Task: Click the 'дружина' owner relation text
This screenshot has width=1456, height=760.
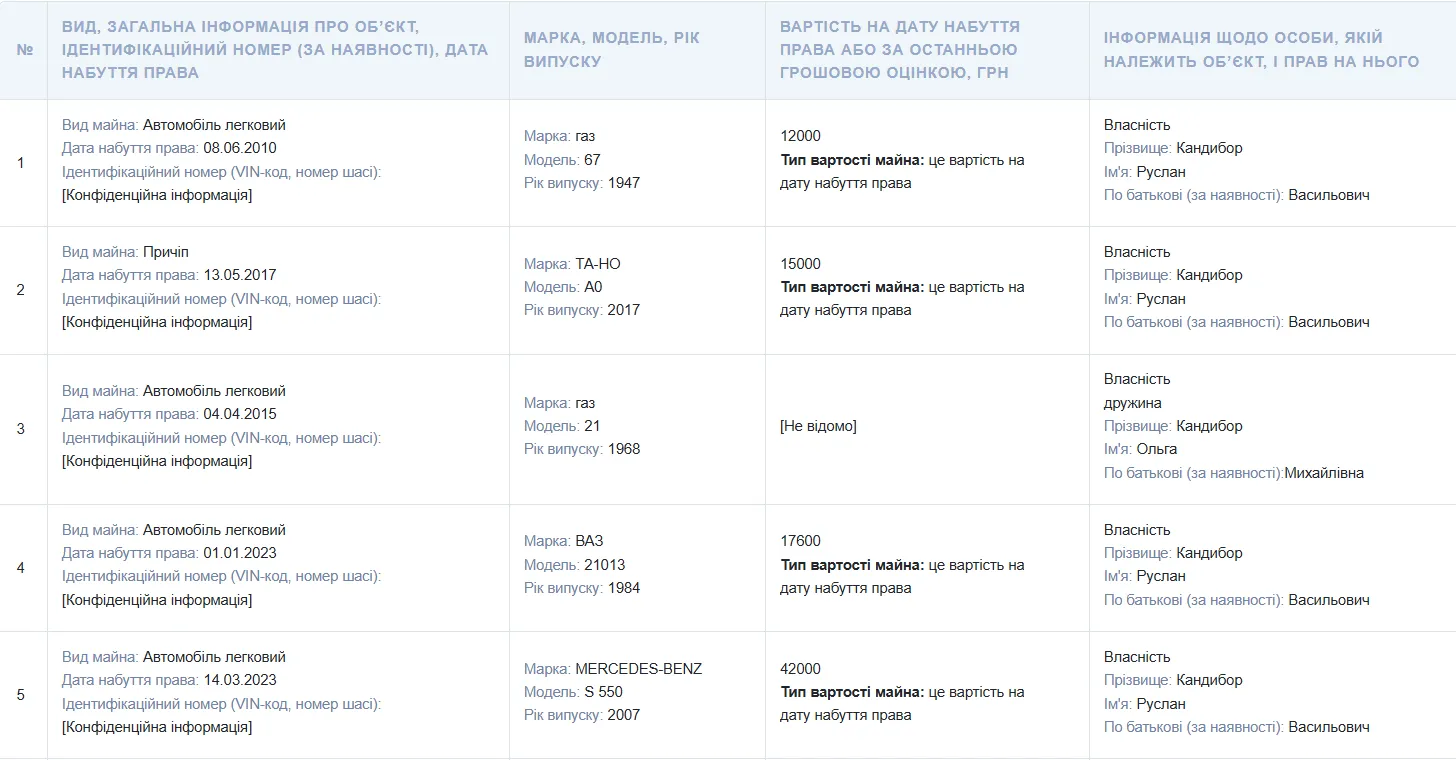Action: point(1132,403)
